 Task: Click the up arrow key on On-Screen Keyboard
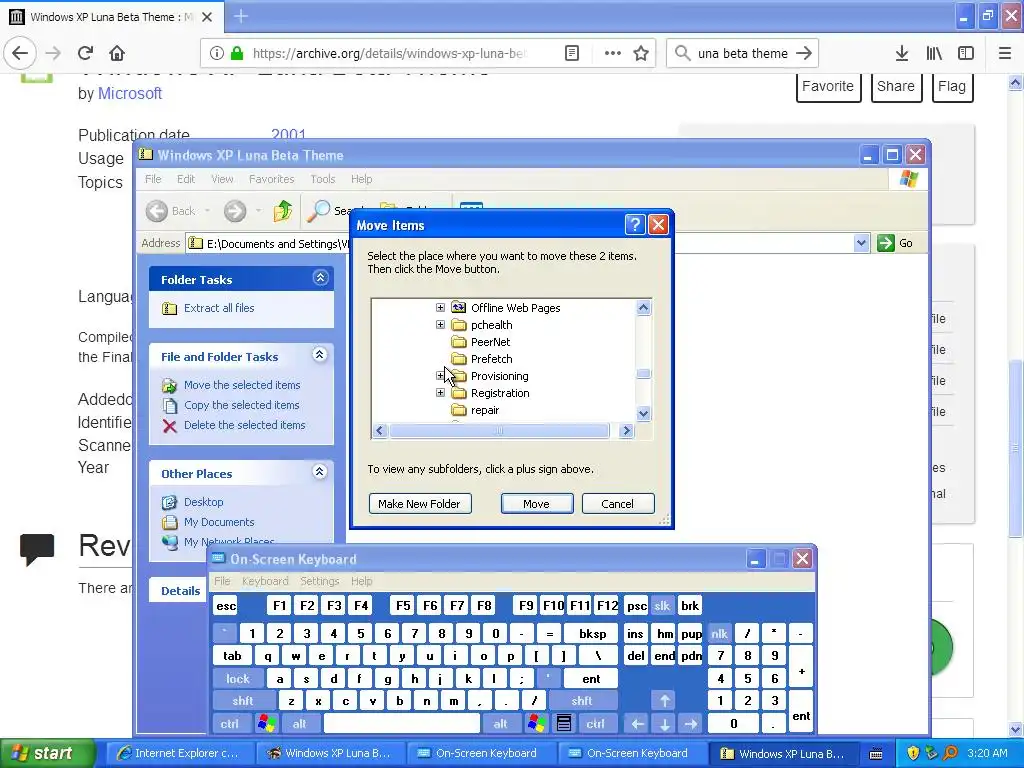664,700
